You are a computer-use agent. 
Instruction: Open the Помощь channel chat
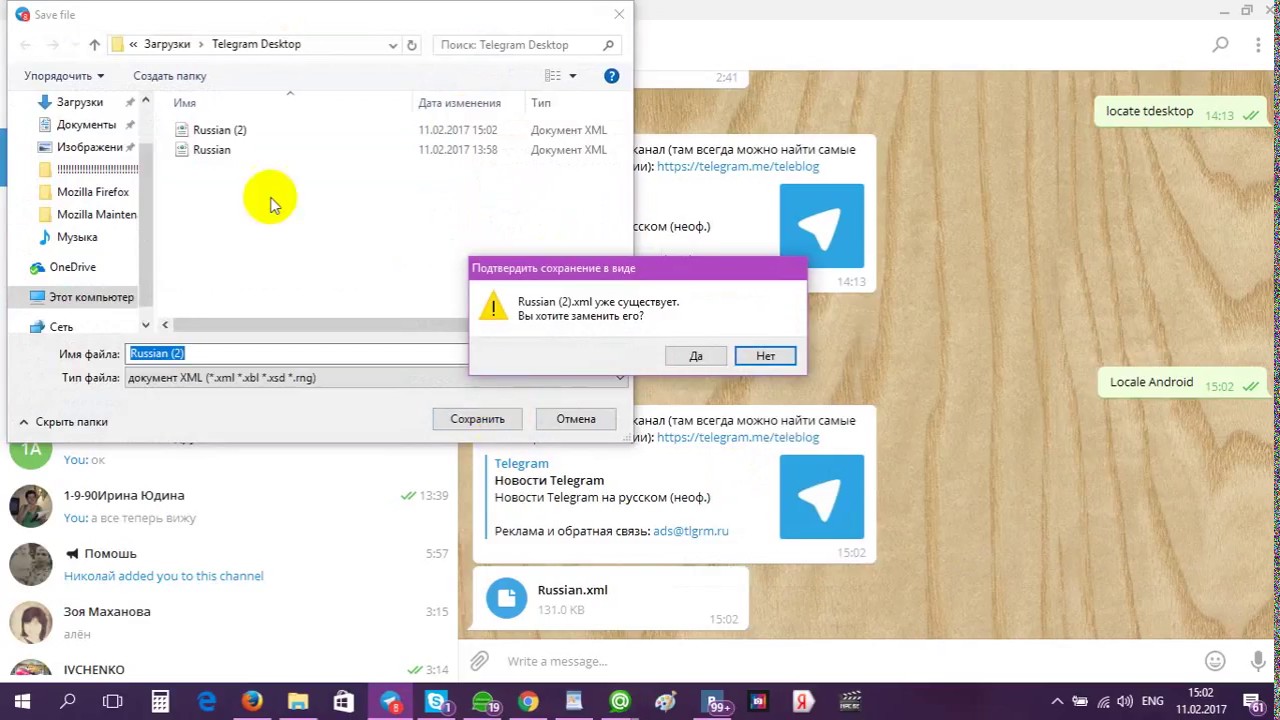[x=229, y=564]
